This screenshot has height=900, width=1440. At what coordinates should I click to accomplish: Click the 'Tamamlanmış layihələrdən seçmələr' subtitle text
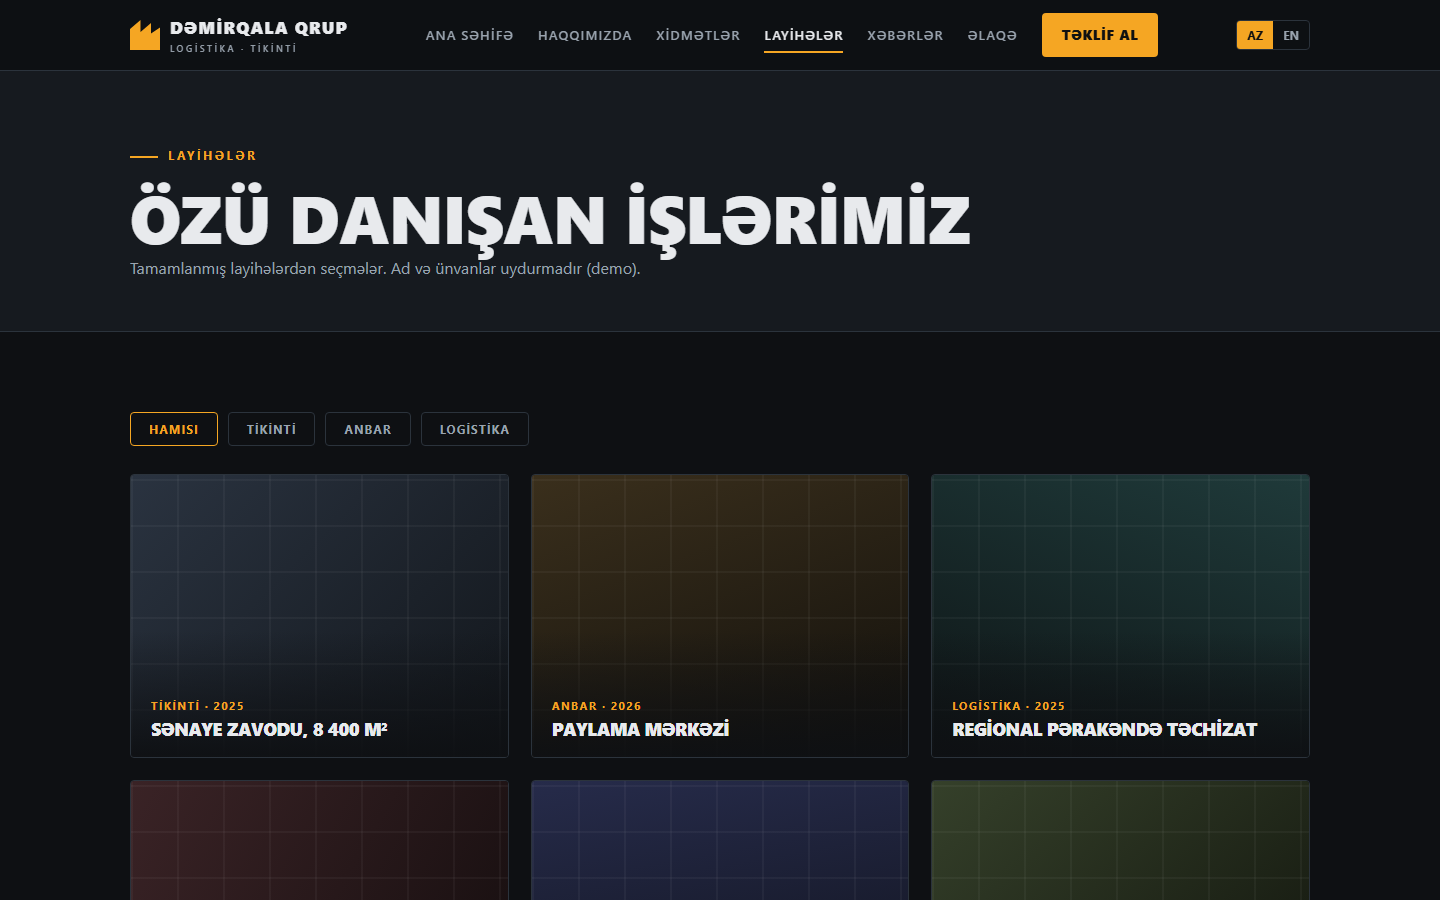pyautogui.click(x=385, y=269)
